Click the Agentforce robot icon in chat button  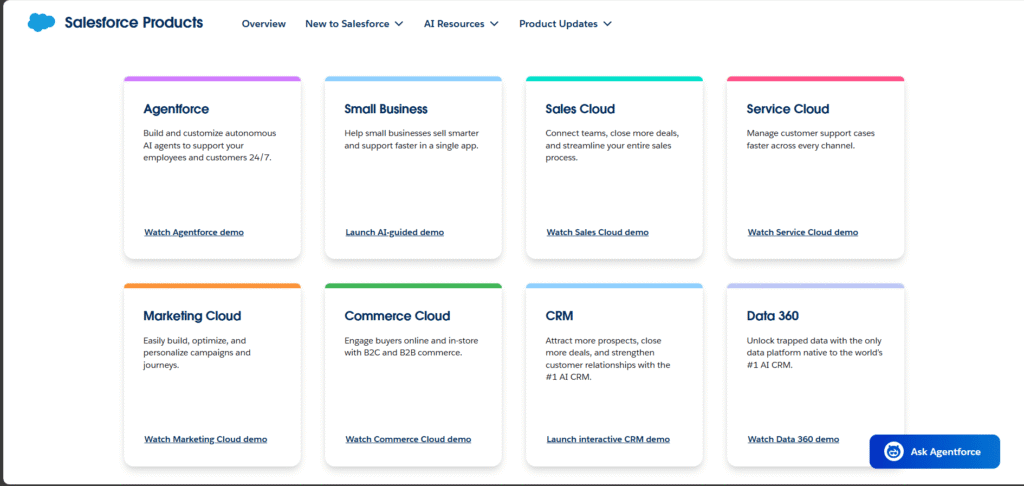(x=894, y=452)
